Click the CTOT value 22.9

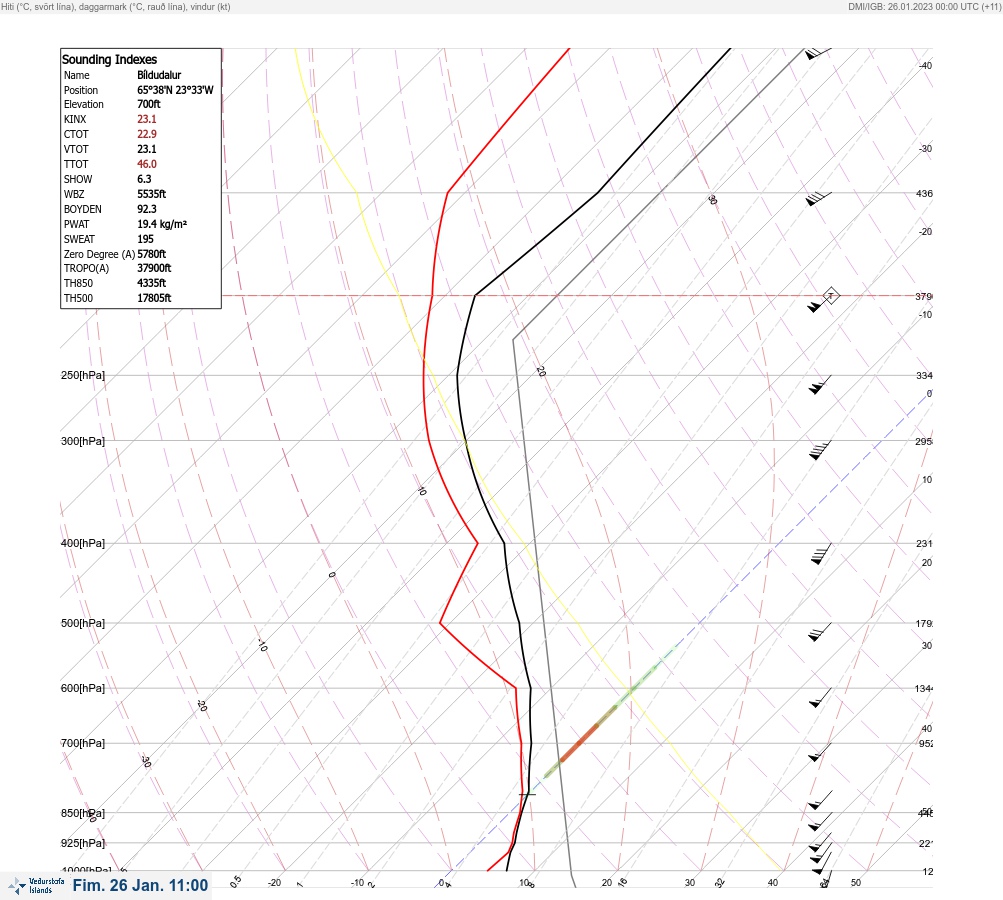[x=146, y=134]
